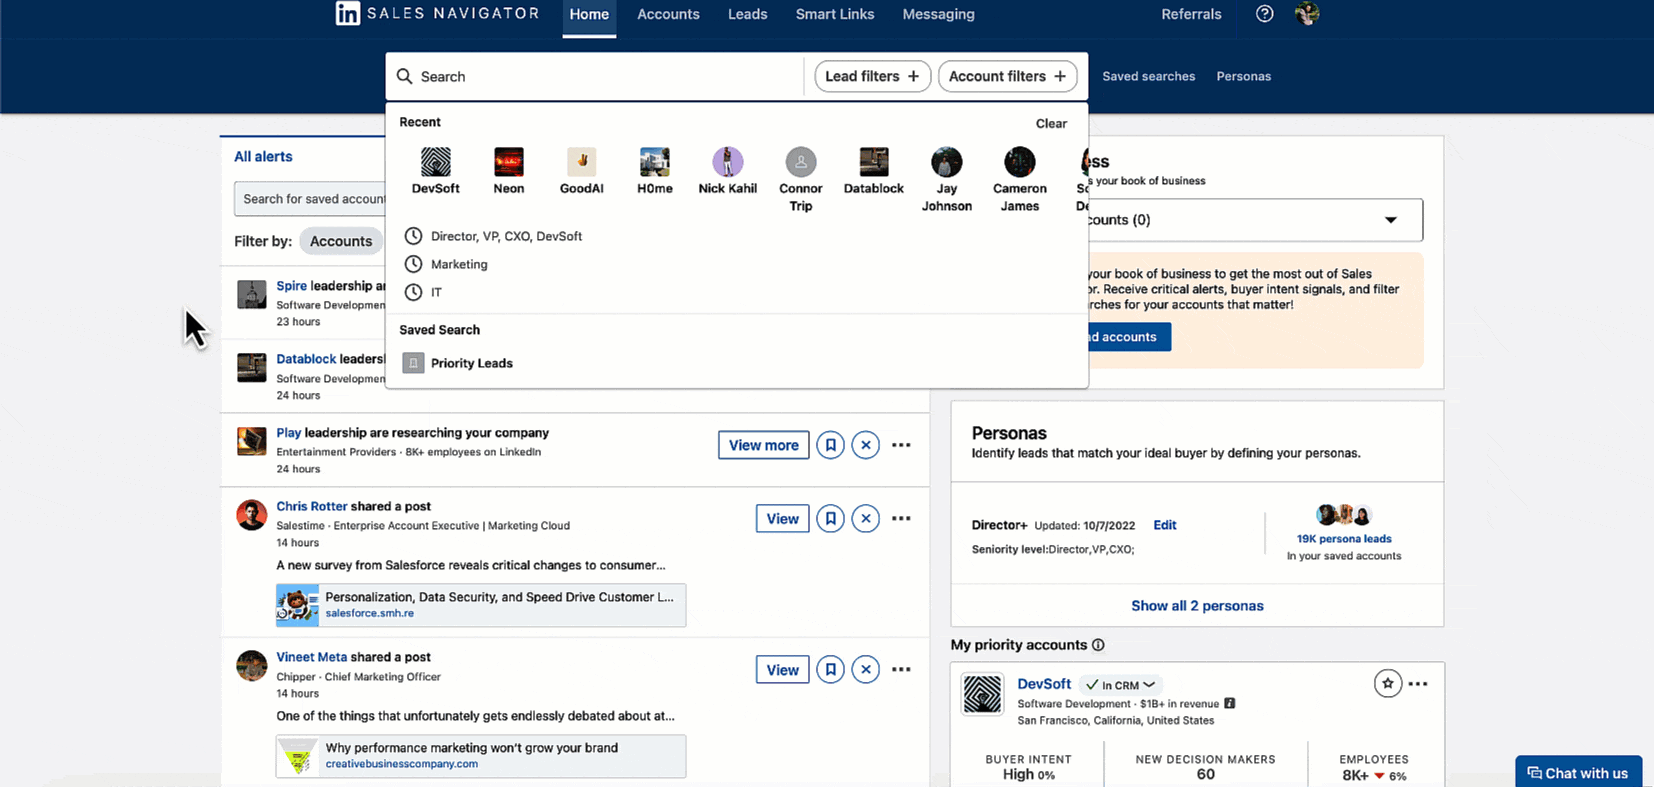Open more options for Play leadership alert

901,445
